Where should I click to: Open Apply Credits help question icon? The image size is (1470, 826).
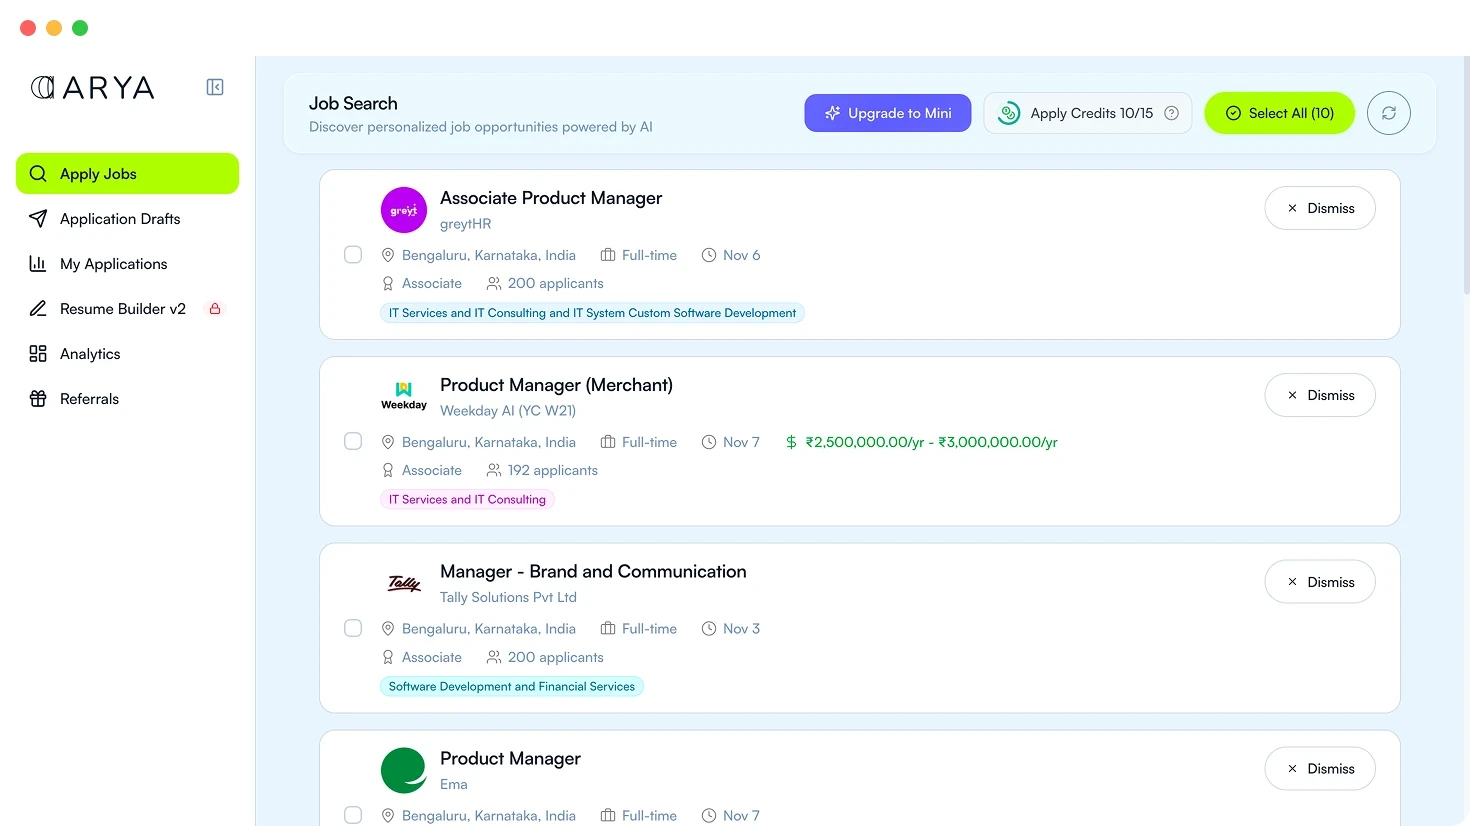(1171, 113)
